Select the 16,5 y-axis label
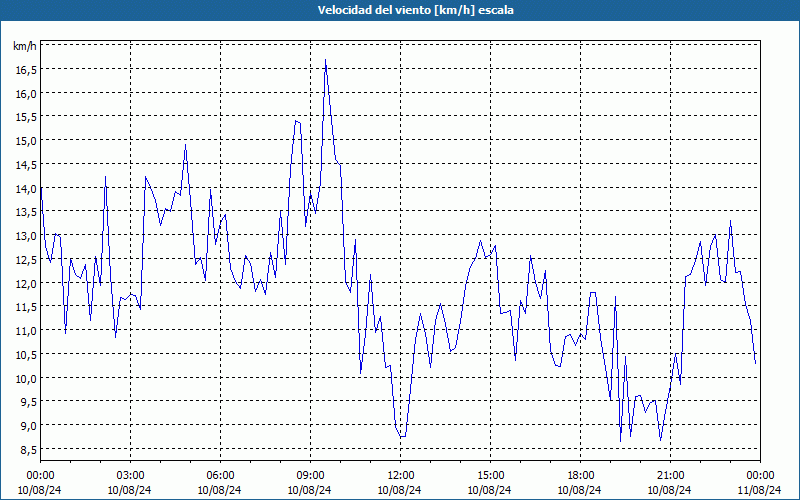 [x=26, y=70]
